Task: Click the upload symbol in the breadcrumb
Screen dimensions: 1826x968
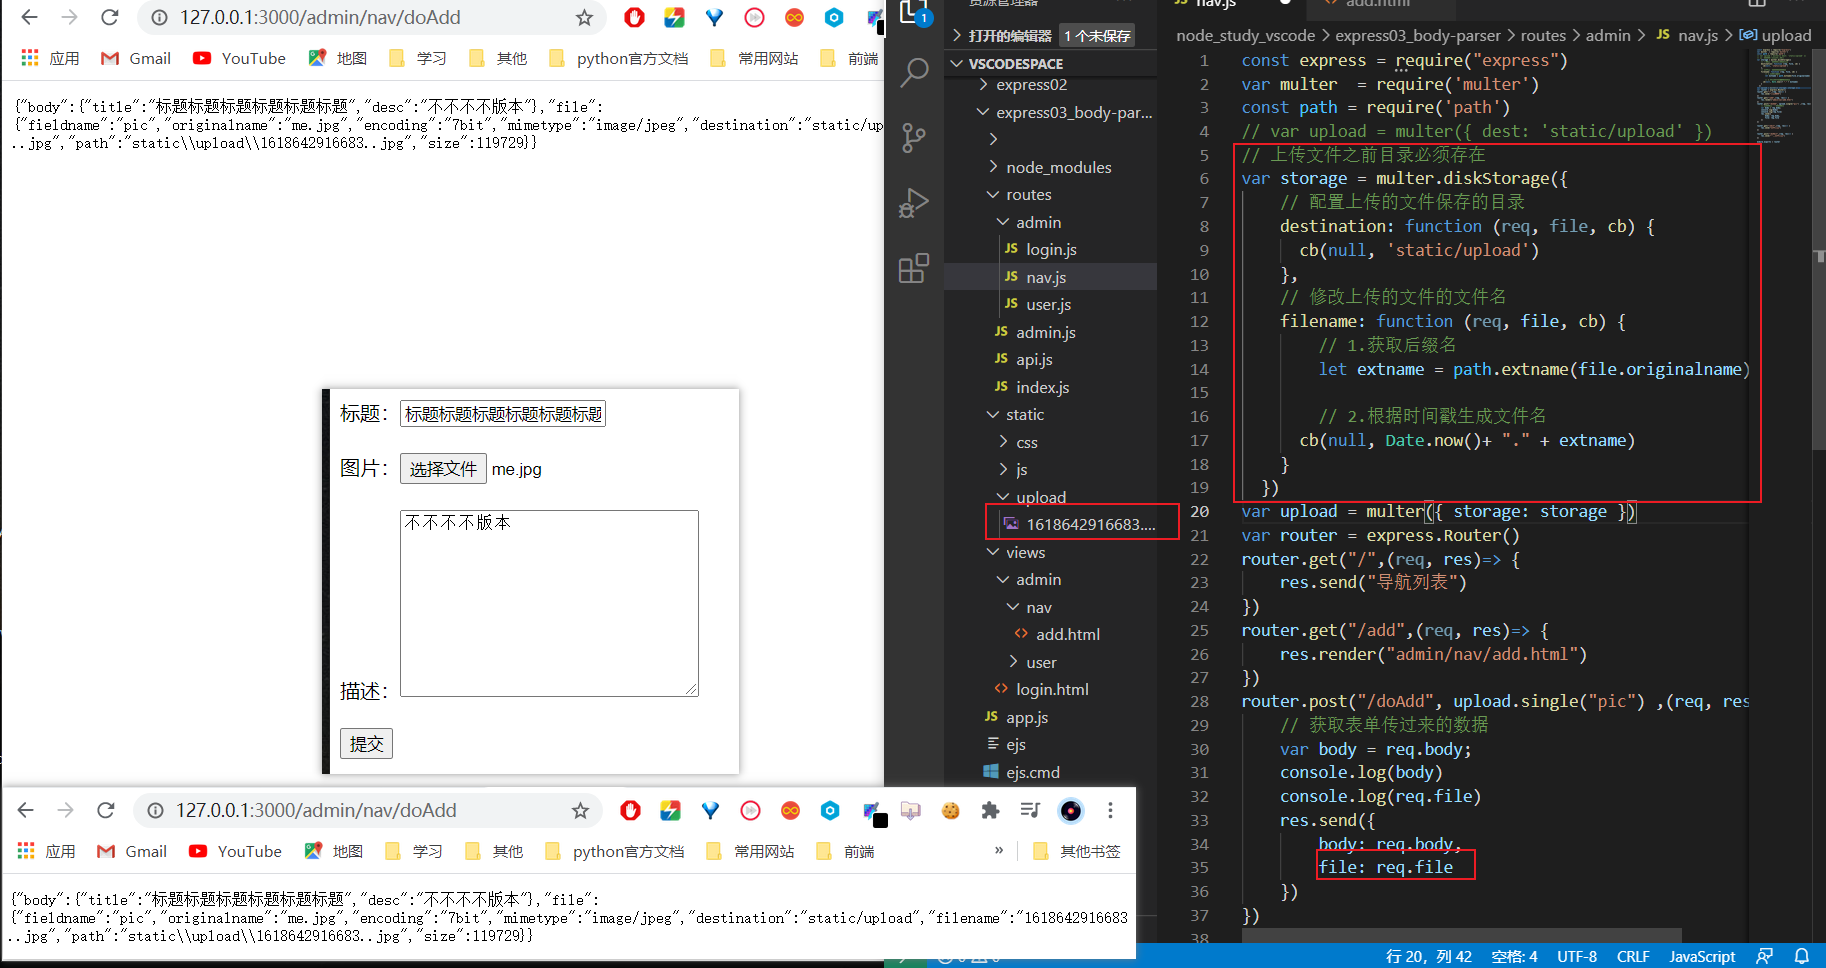Action: pos(1776,35)
